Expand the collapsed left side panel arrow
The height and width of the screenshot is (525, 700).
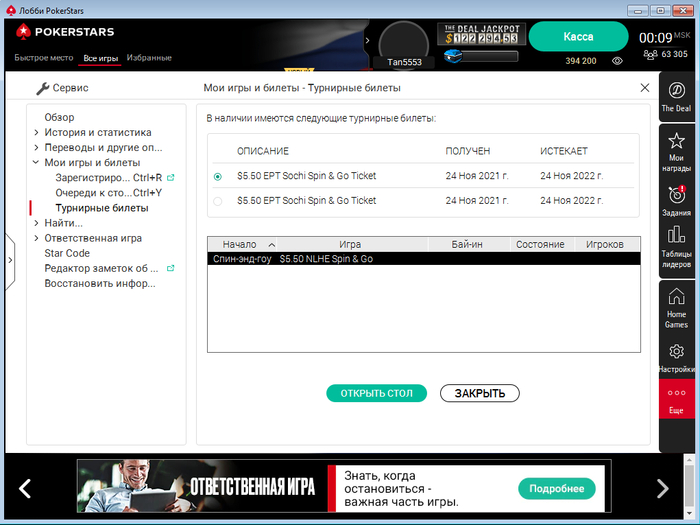(10, 260)
